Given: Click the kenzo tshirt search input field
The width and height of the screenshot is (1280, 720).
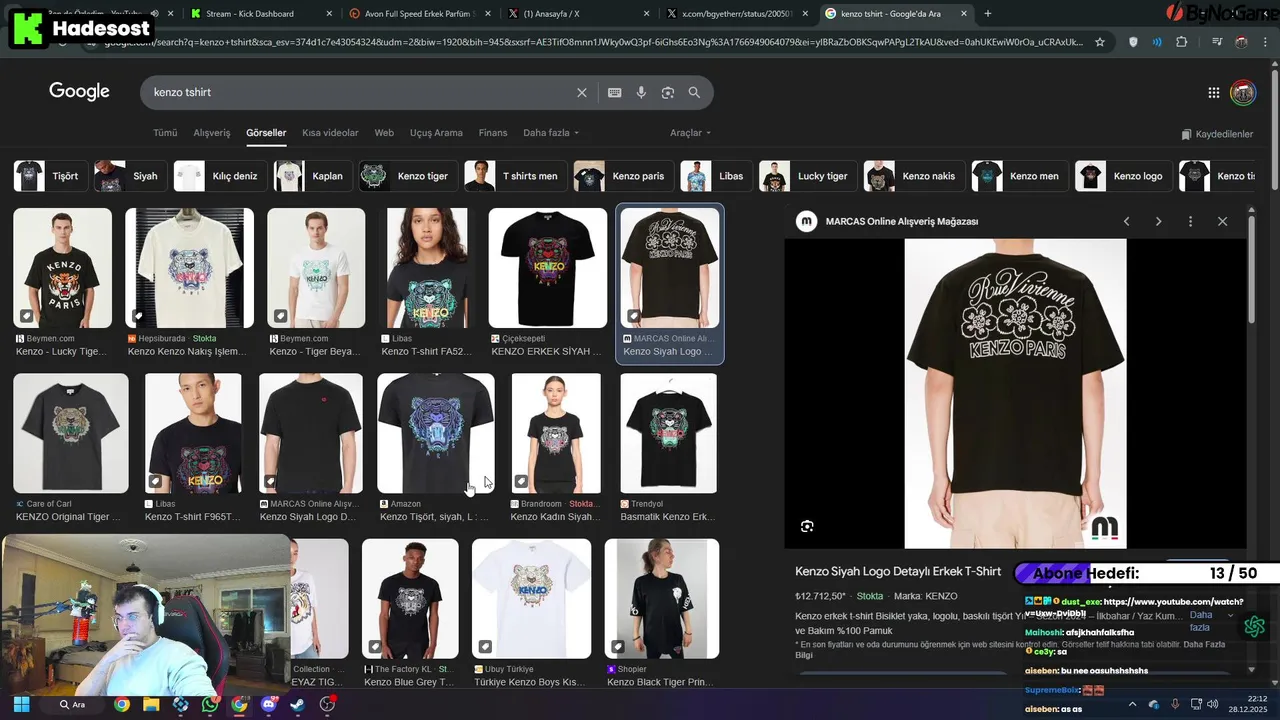Looking at the screenshot, I should [x=360, y=92].
